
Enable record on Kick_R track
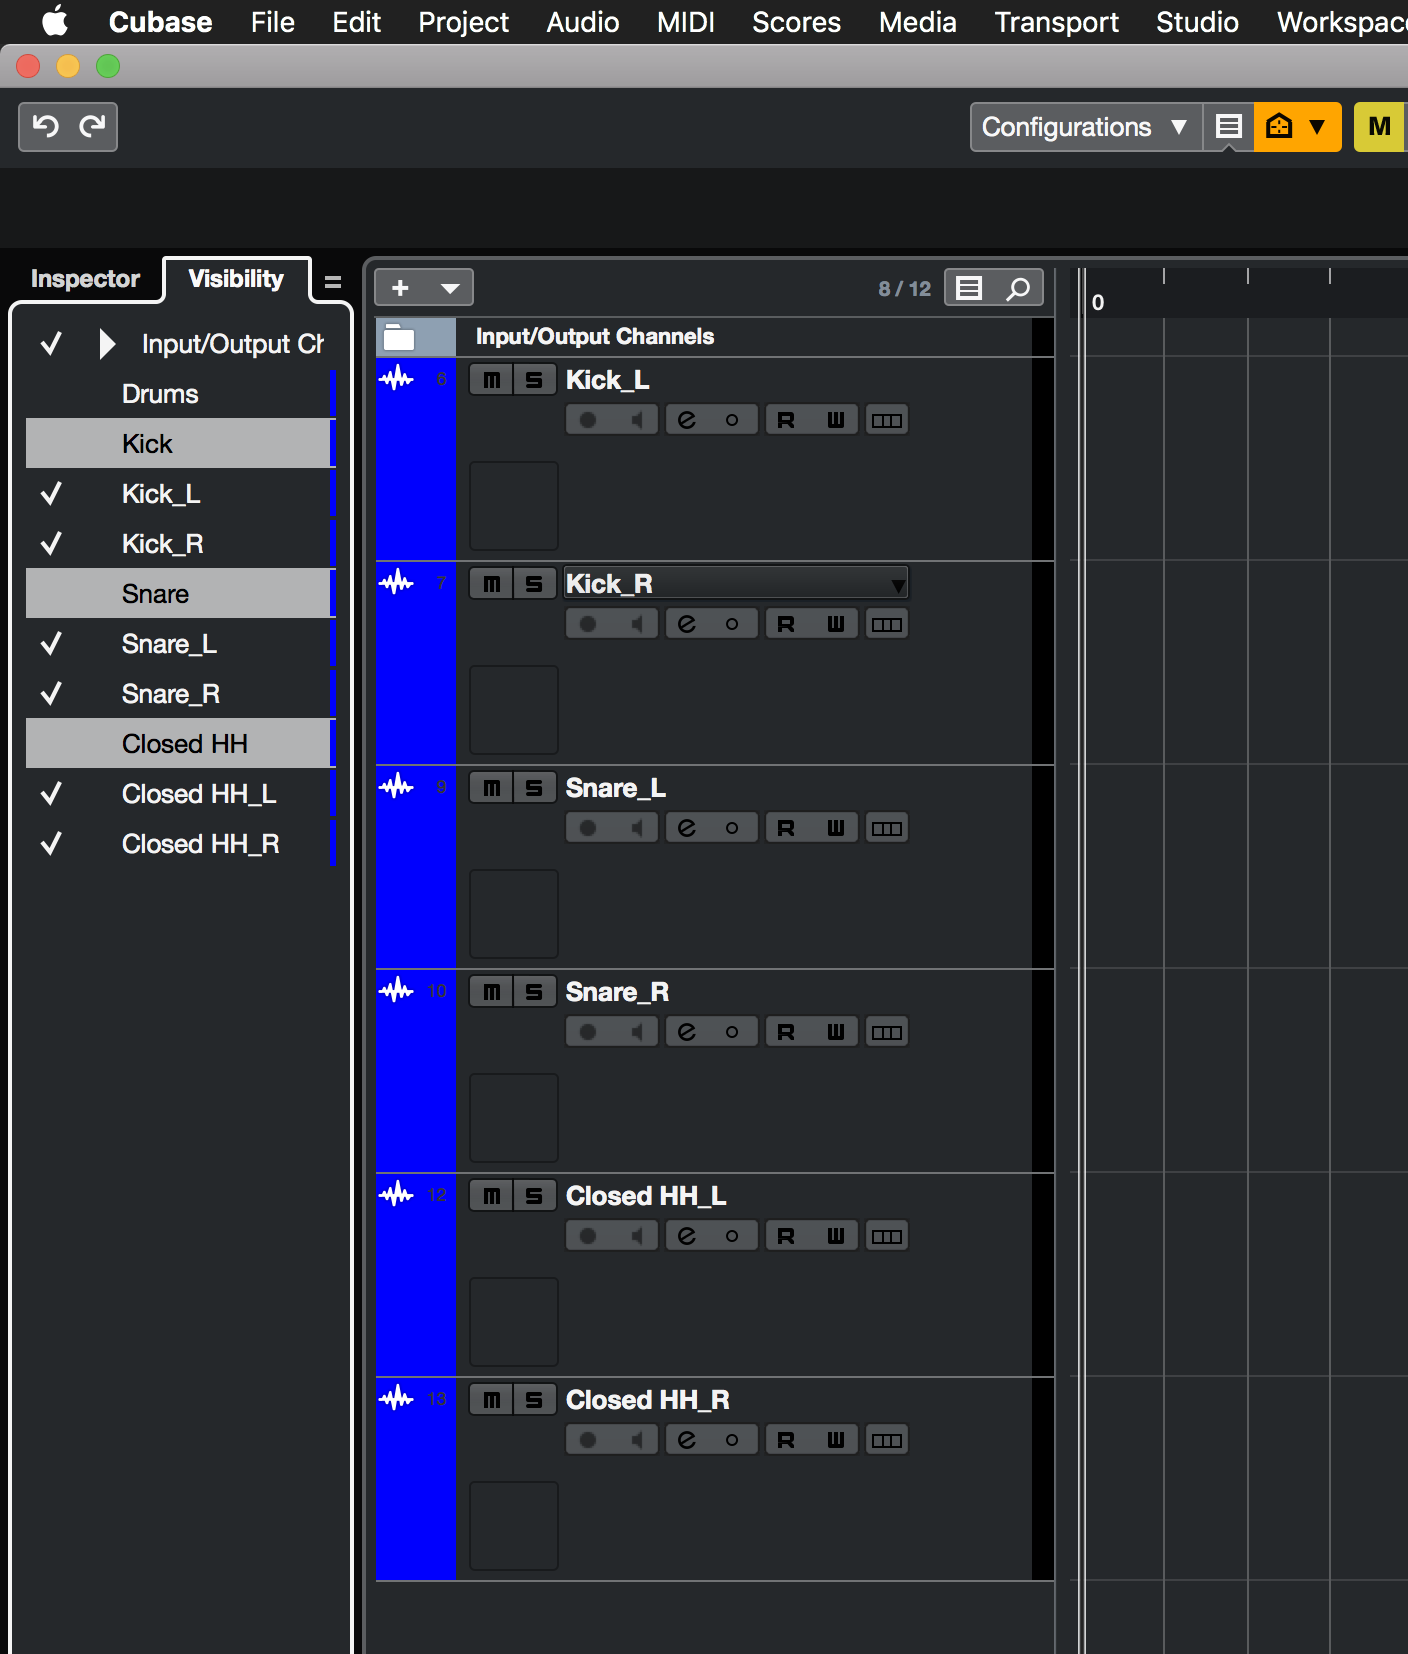point(588,624)
